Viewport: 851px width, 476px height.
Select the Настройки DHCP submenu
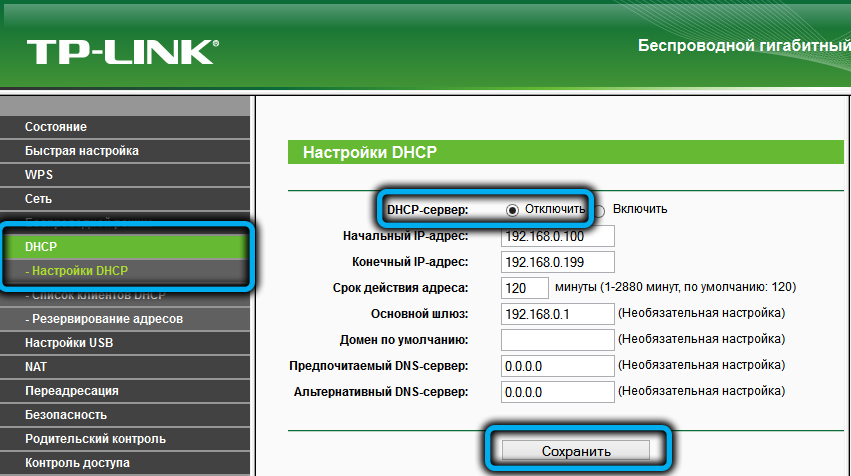coord(78,271)
